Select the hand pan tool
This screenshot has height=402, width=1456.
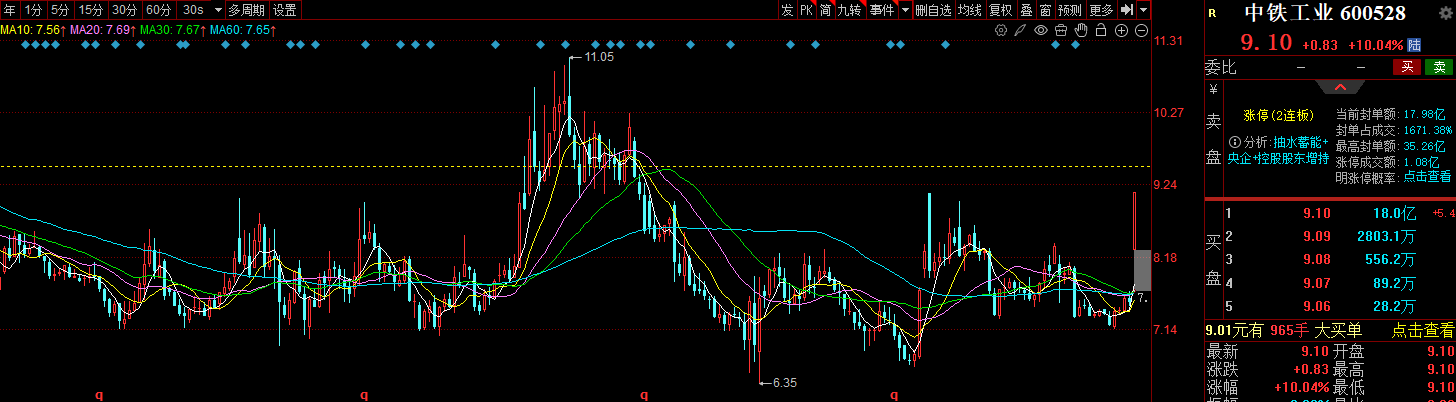(x=1081, y=30)
